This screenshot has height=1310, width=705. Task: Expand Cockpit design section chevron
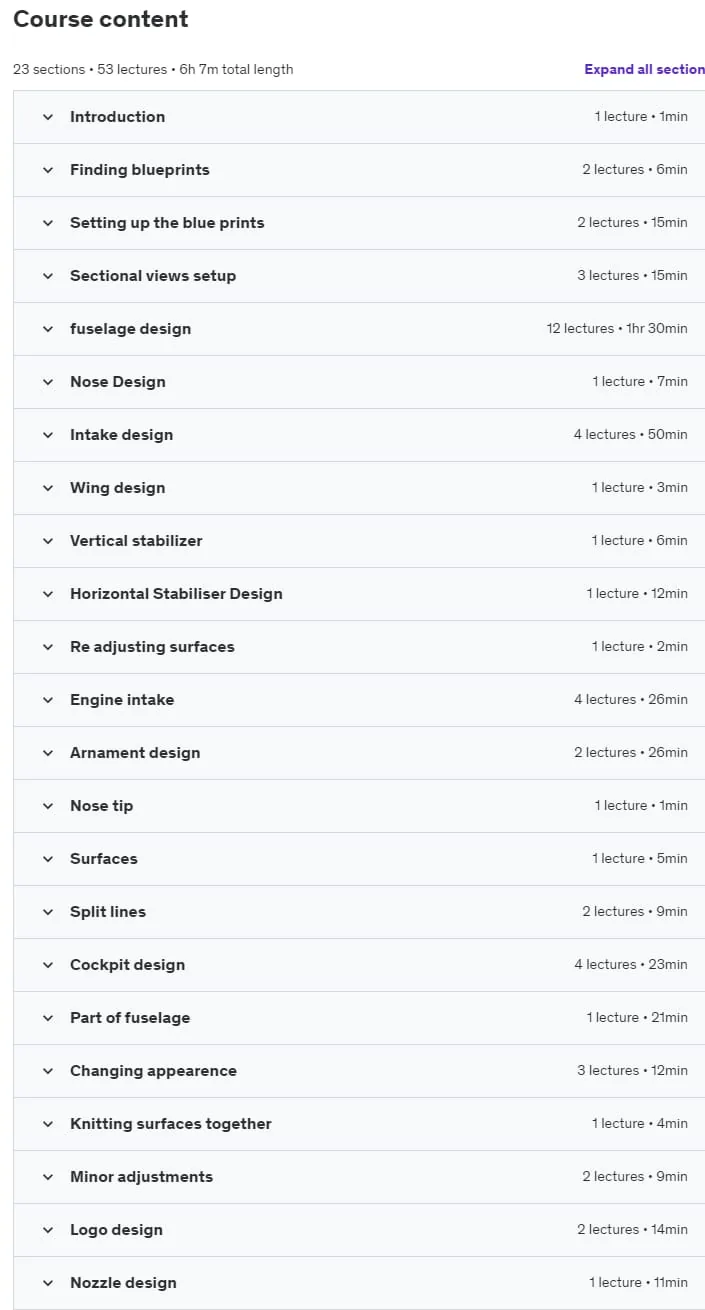click(x=47, y=965)
